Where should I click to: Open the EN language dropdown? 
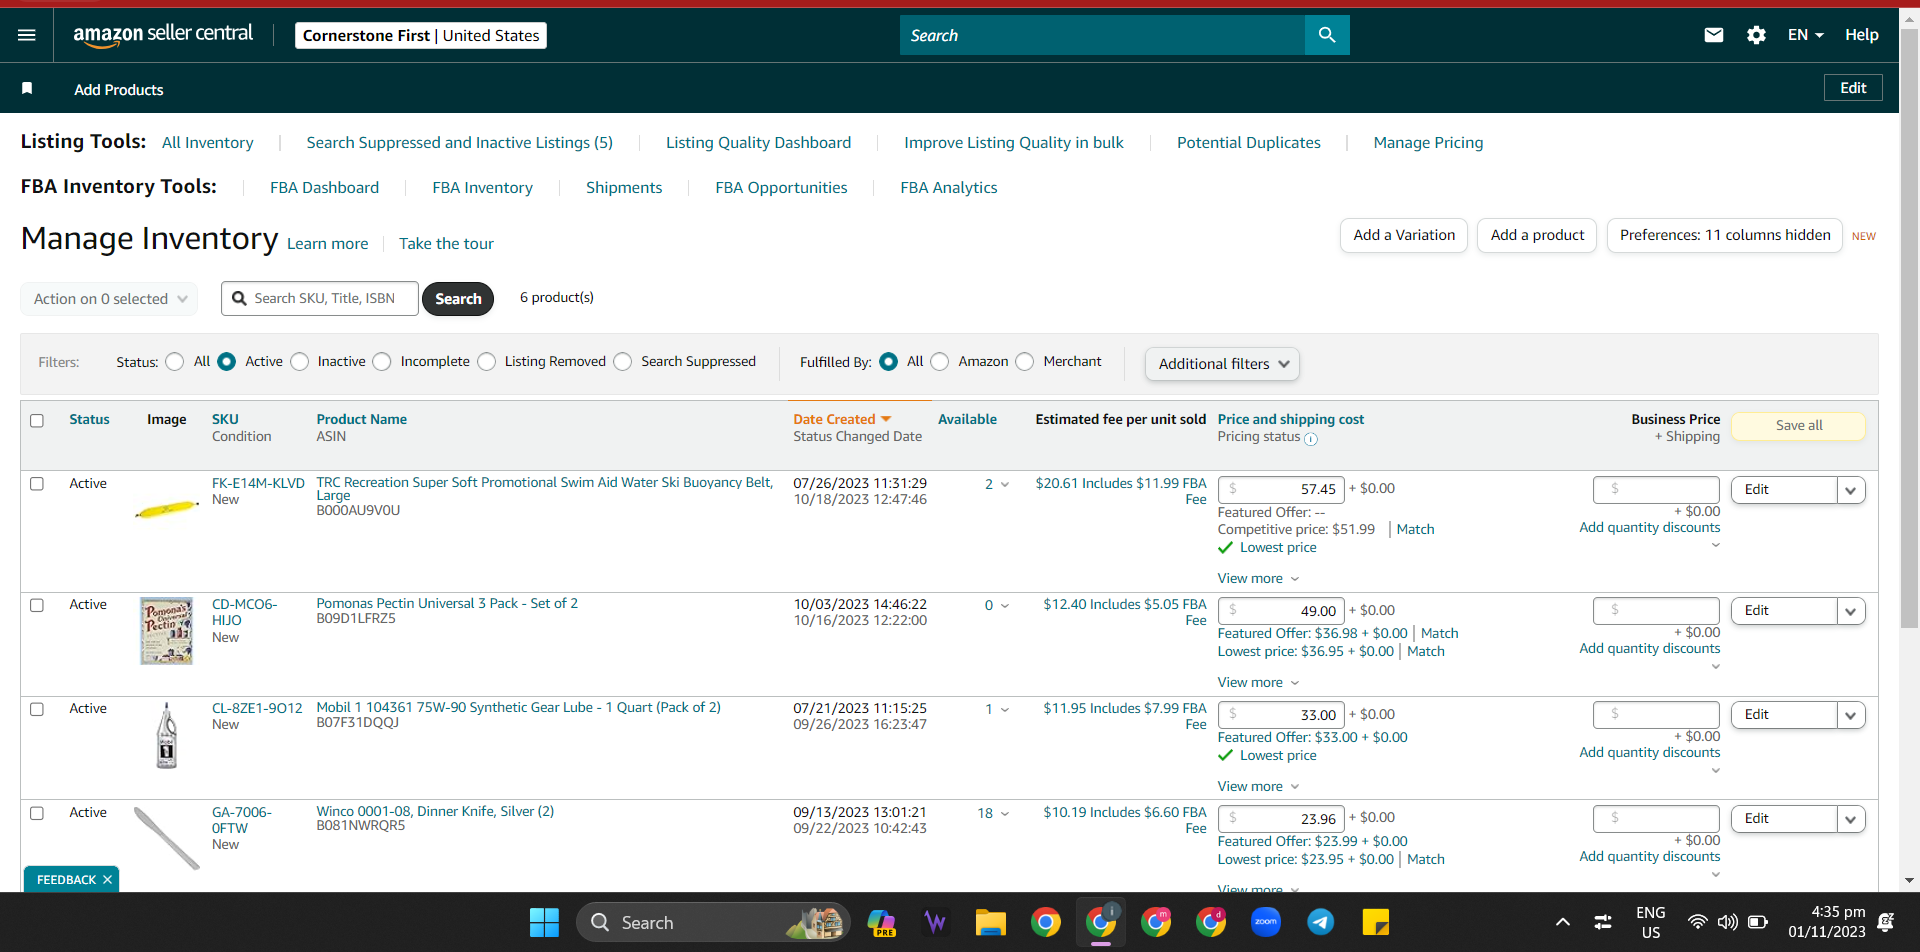pyautogui.click(x=1806, y=35)
